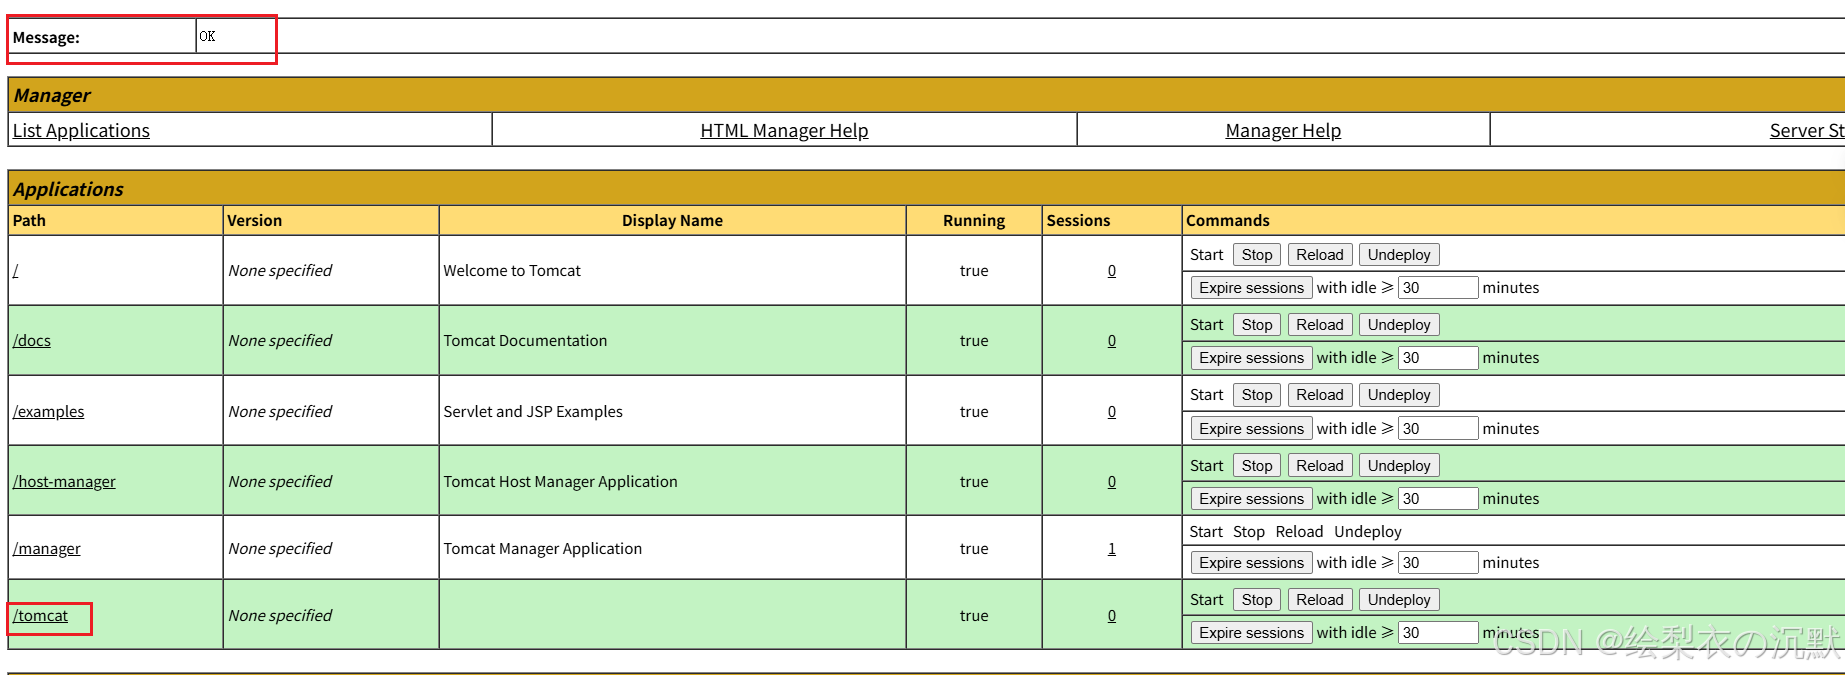
Task: Stop the Tomcat Documentation application
Action: point(1257,325)
